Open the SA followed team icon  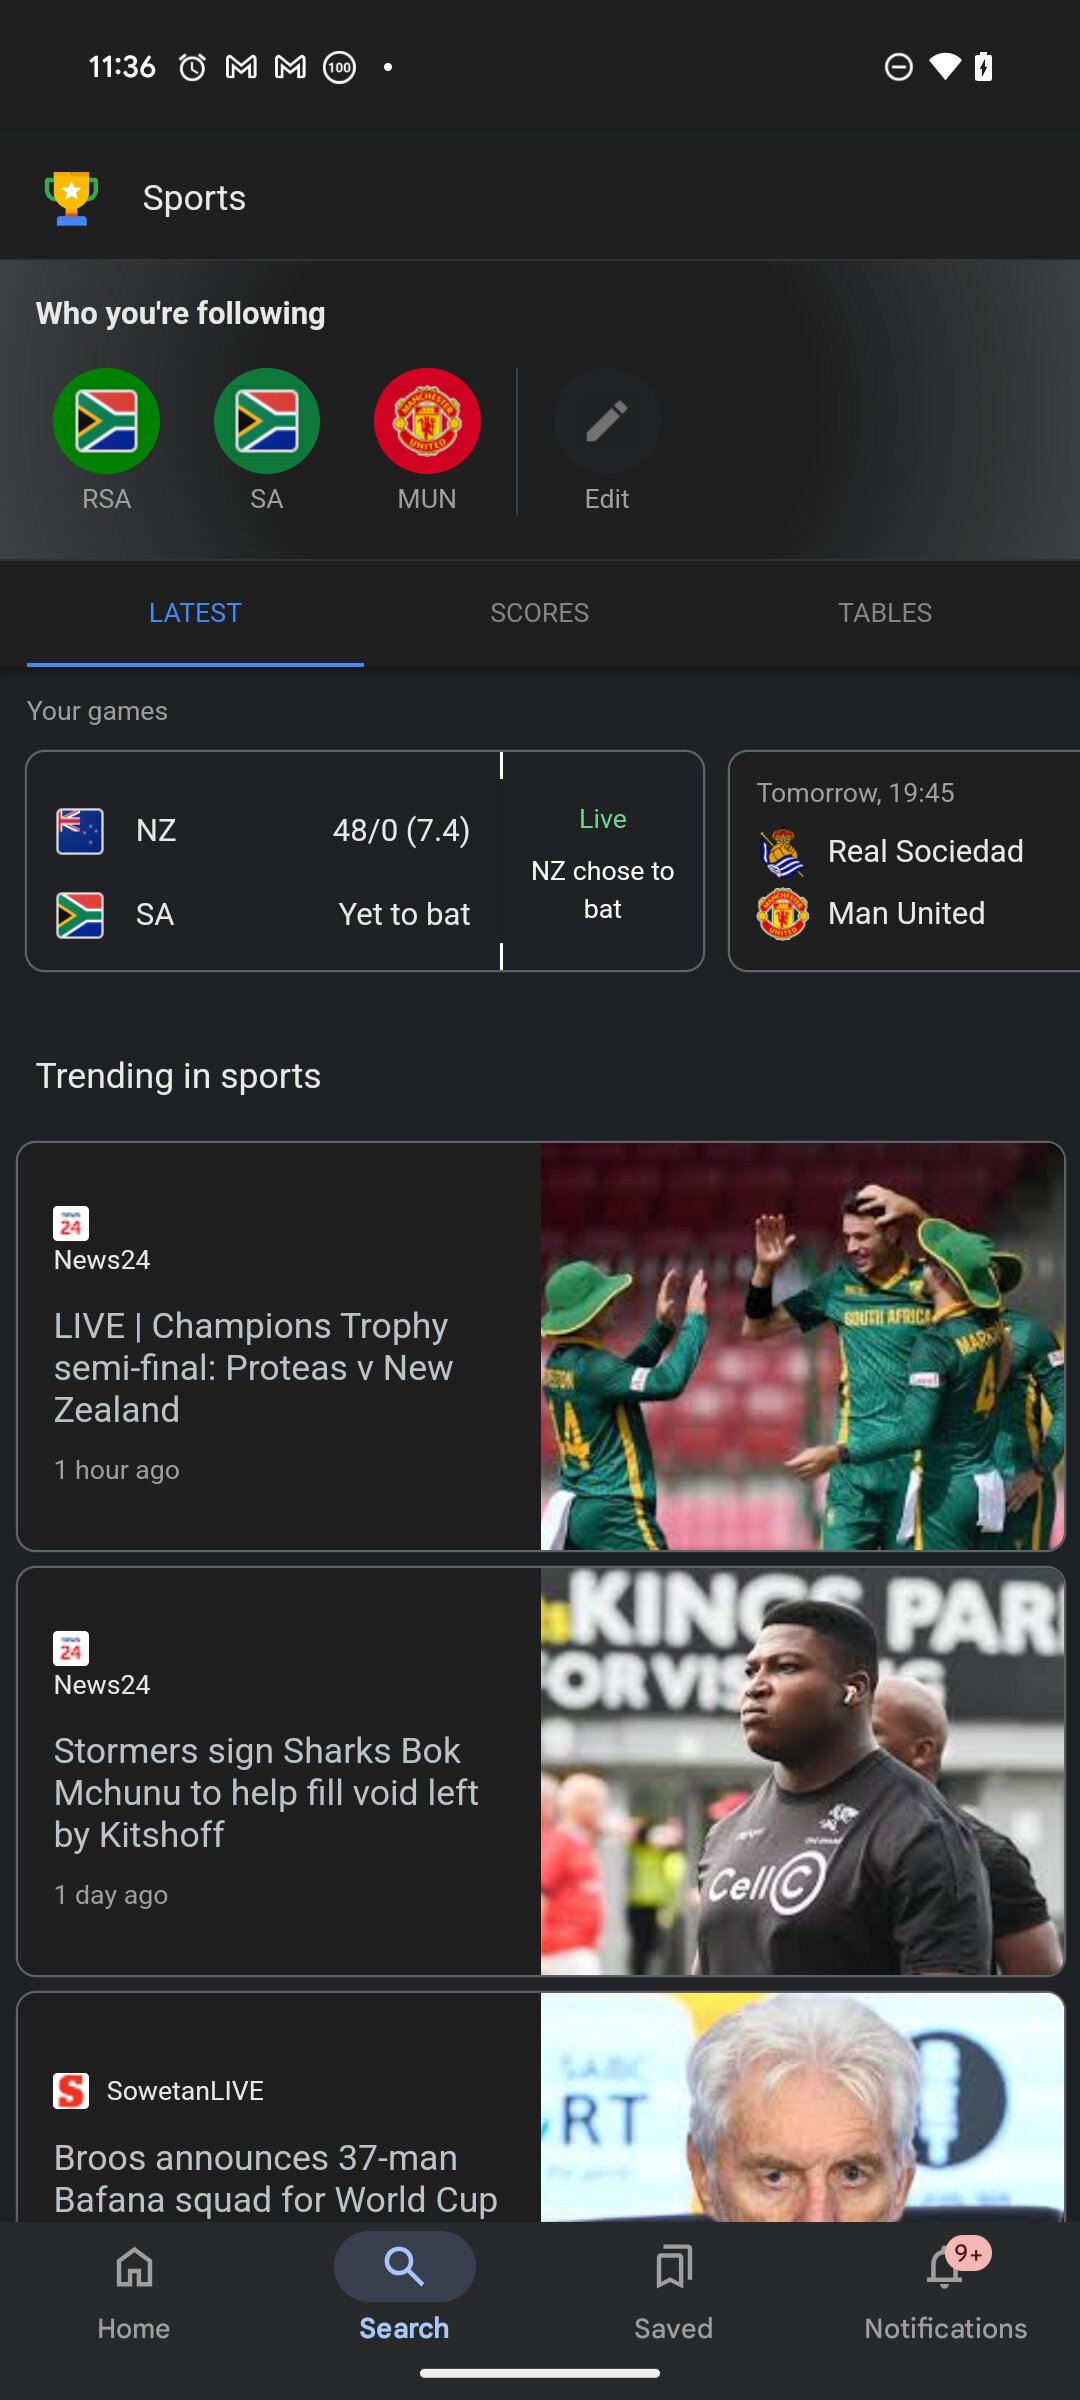tap(266, 421)
